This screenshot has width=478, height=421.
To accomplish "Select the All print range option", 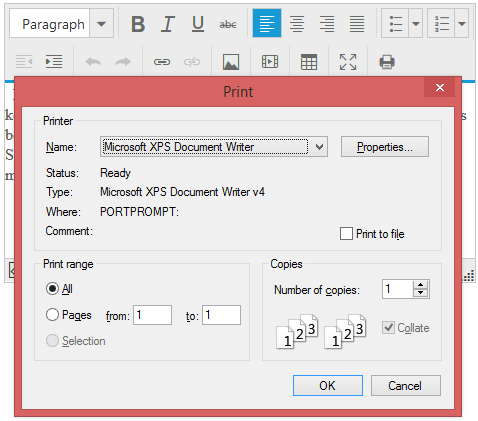I will pos(52,288).
